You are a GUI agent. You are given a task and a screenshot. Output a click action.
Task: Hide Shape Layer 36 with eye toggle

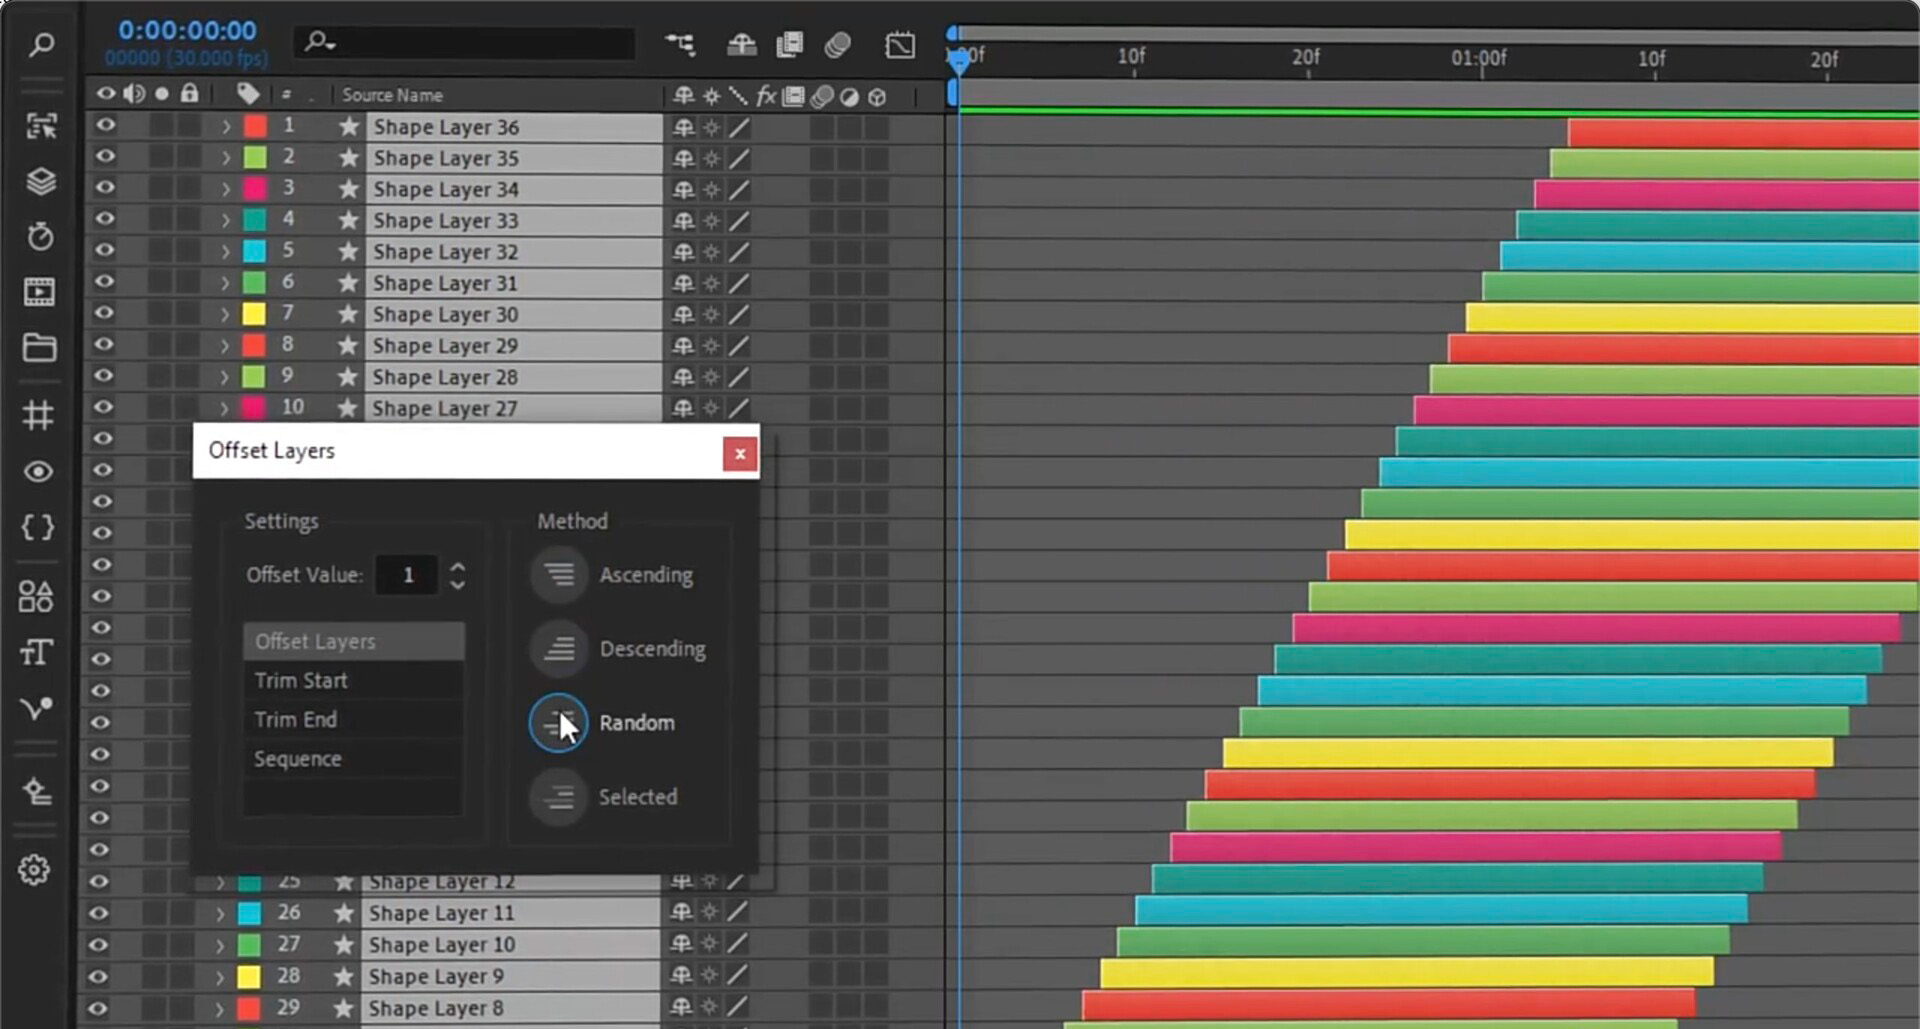click(x=105, y=125)
